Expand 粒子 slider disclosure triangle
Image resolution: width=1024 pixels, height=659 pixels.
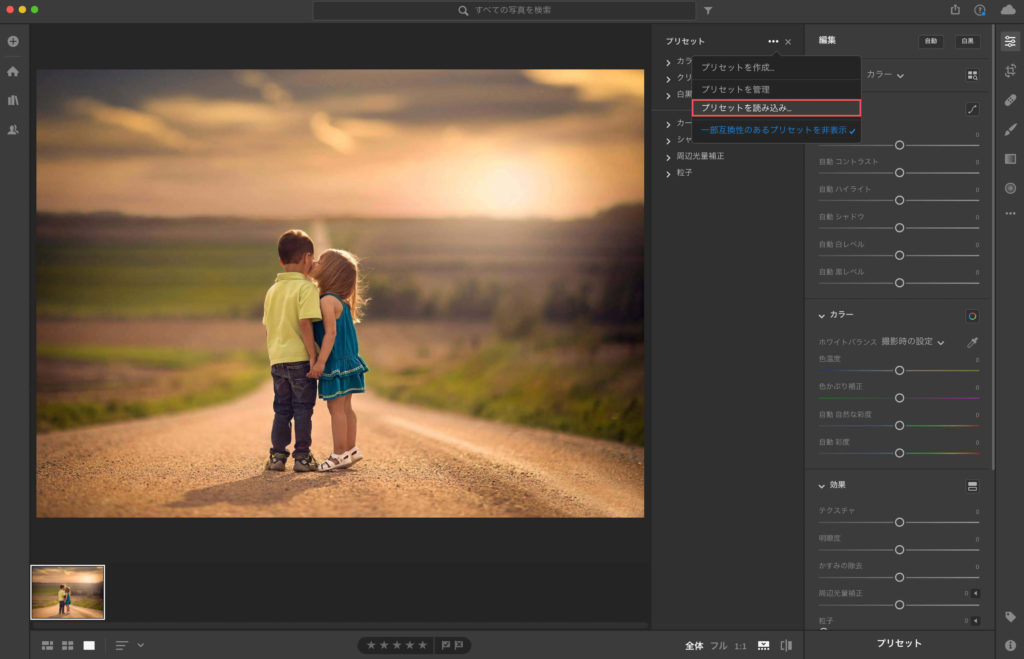pos(976,620)
